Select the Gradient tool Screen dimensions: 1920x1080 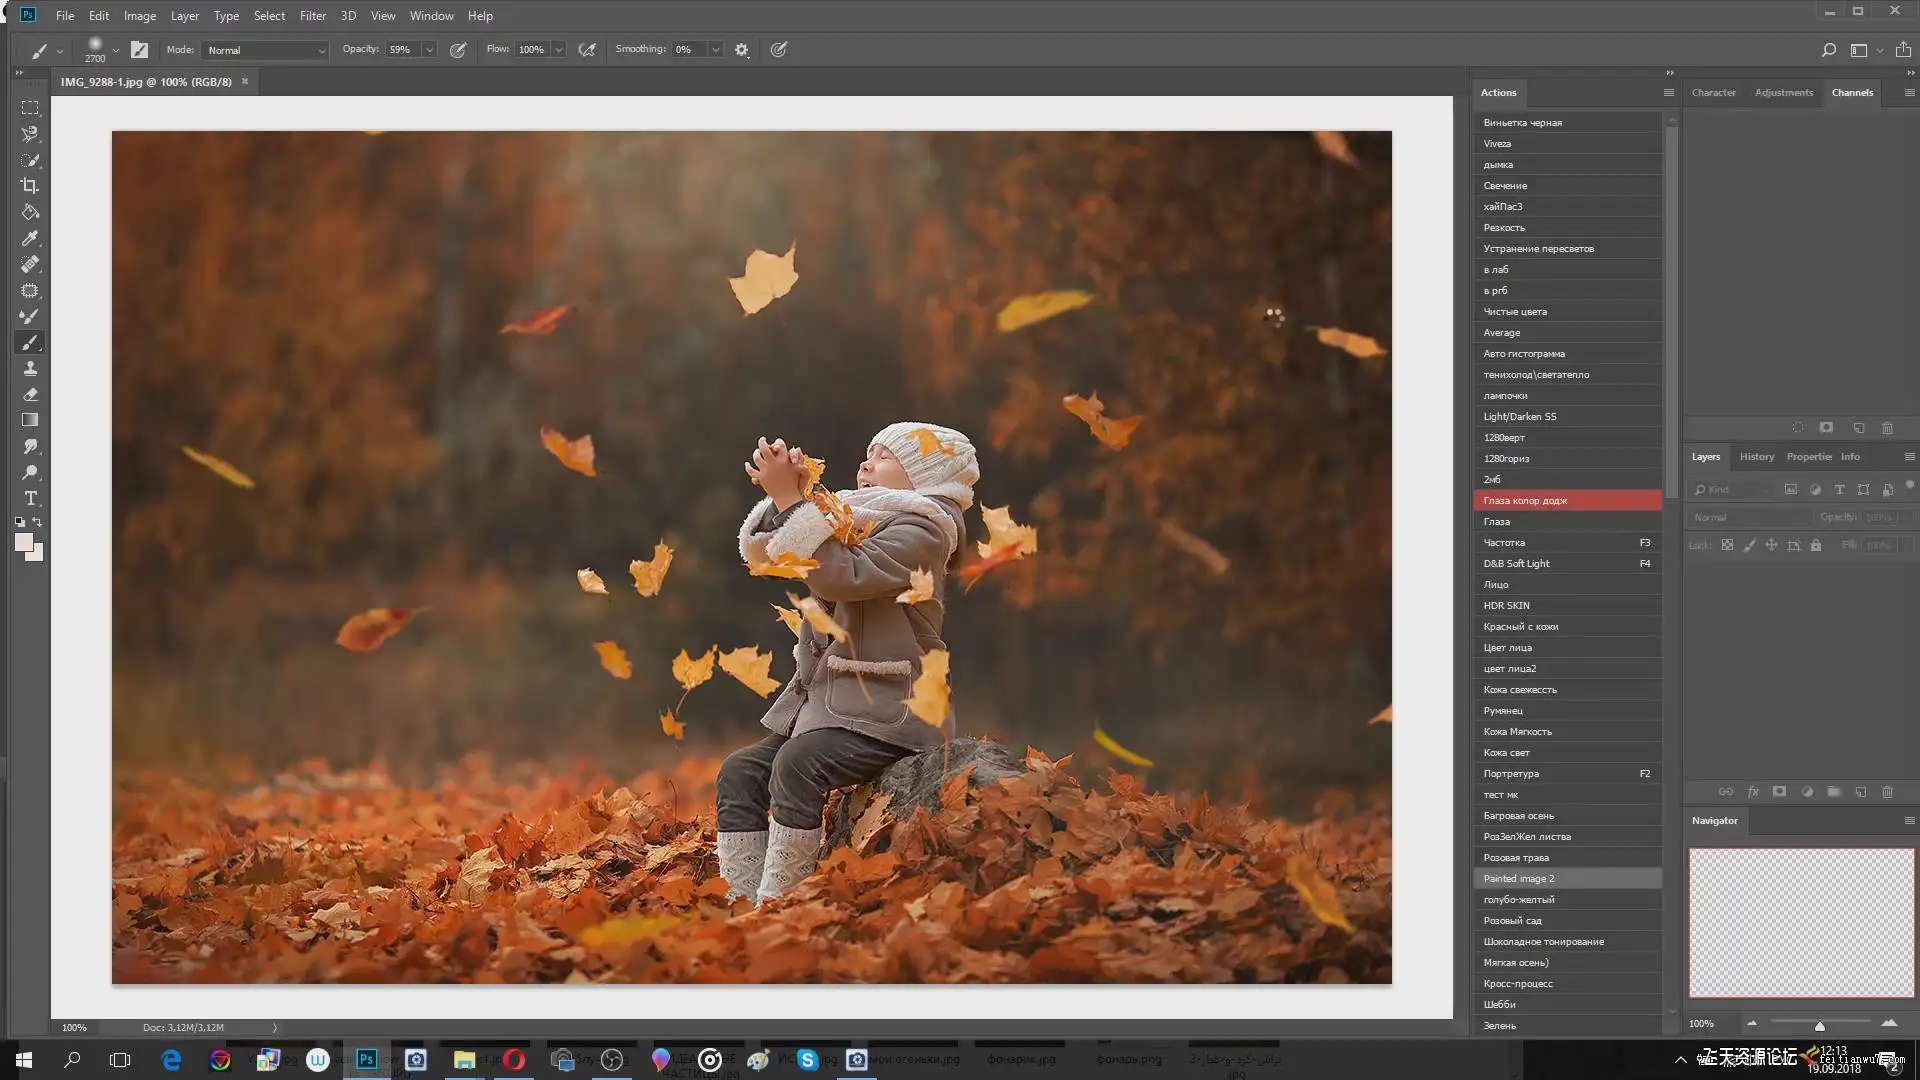(30, 420)
